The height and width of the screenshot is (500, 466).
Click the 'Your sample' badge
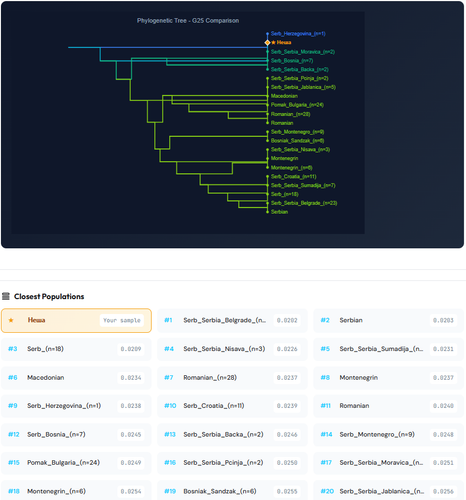click(122, 320)
